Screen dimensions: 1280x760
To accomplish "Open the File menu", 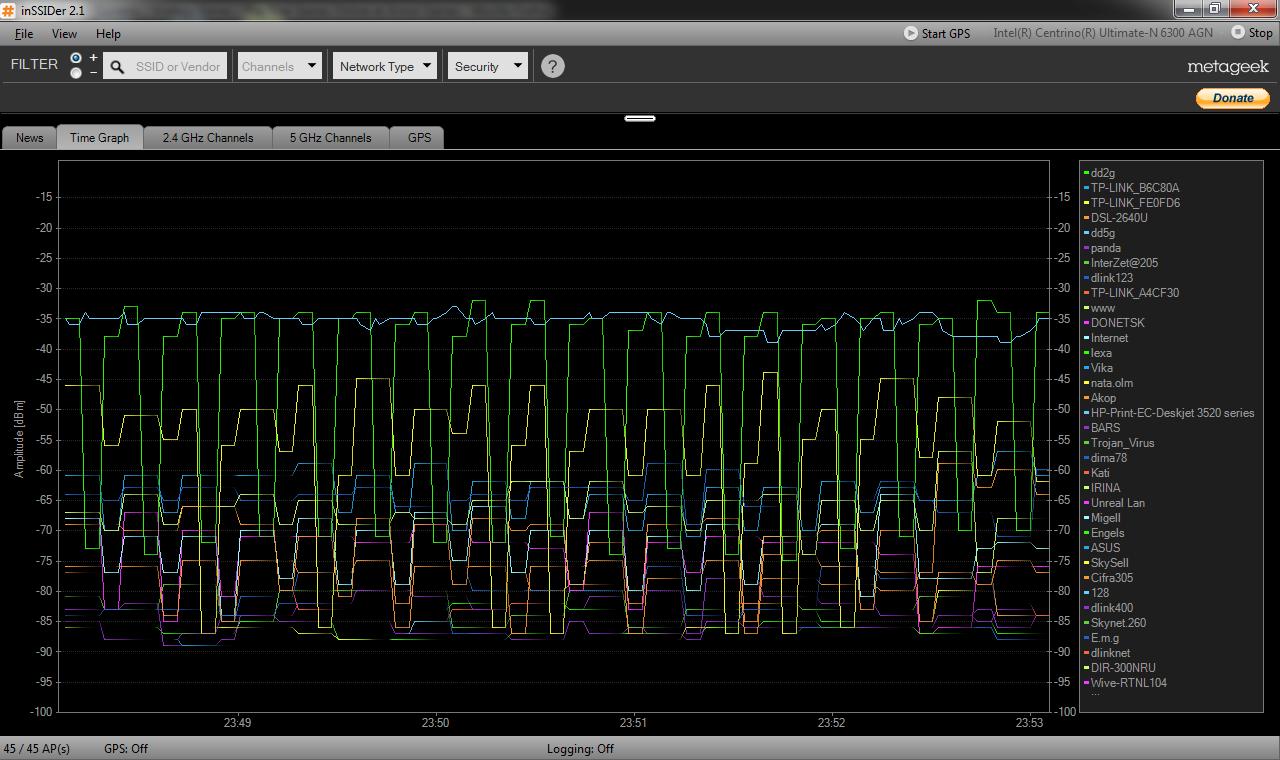I will pyautogui.click(x=24, y=33).
